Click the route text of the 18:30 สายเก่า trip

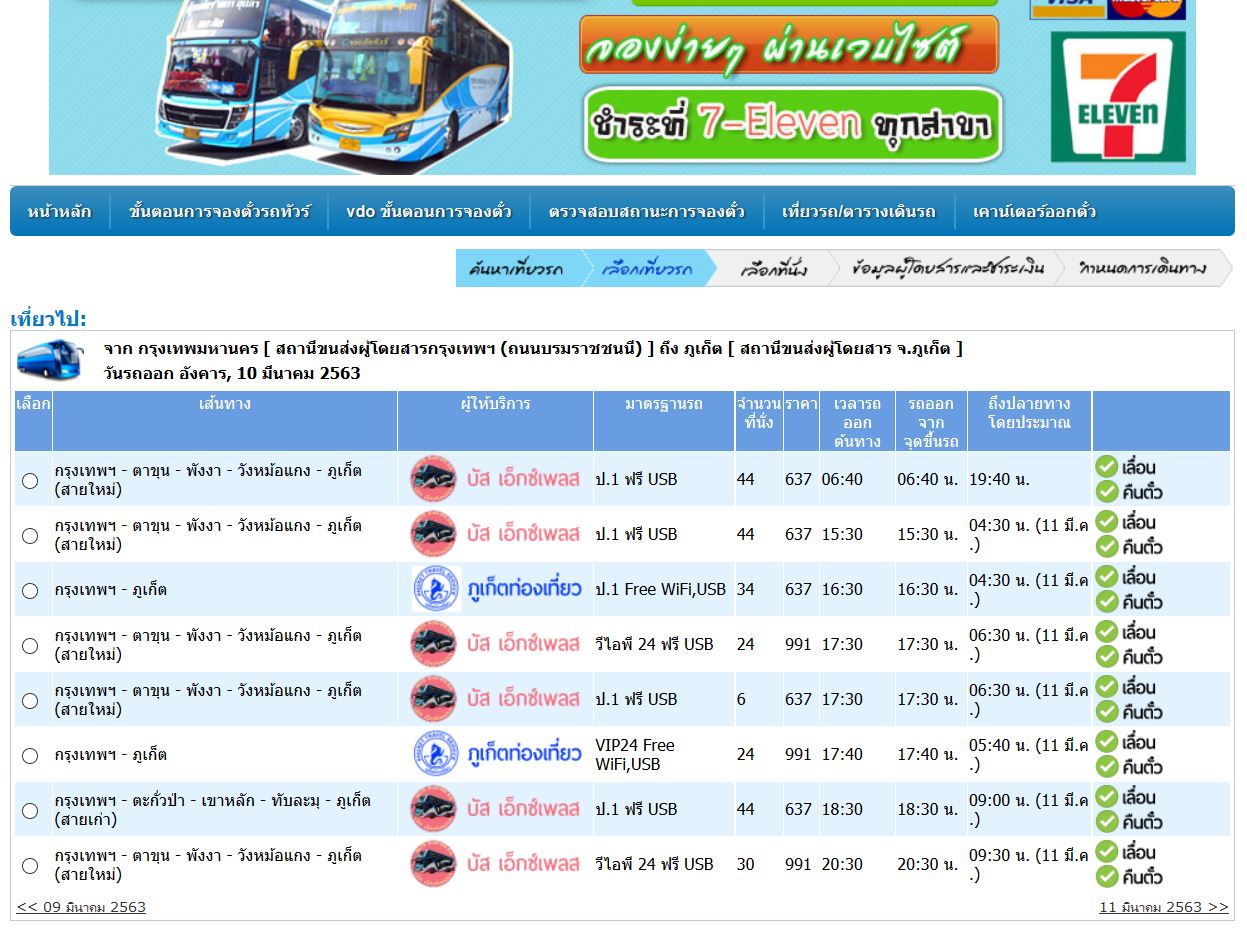coord(212,810)
